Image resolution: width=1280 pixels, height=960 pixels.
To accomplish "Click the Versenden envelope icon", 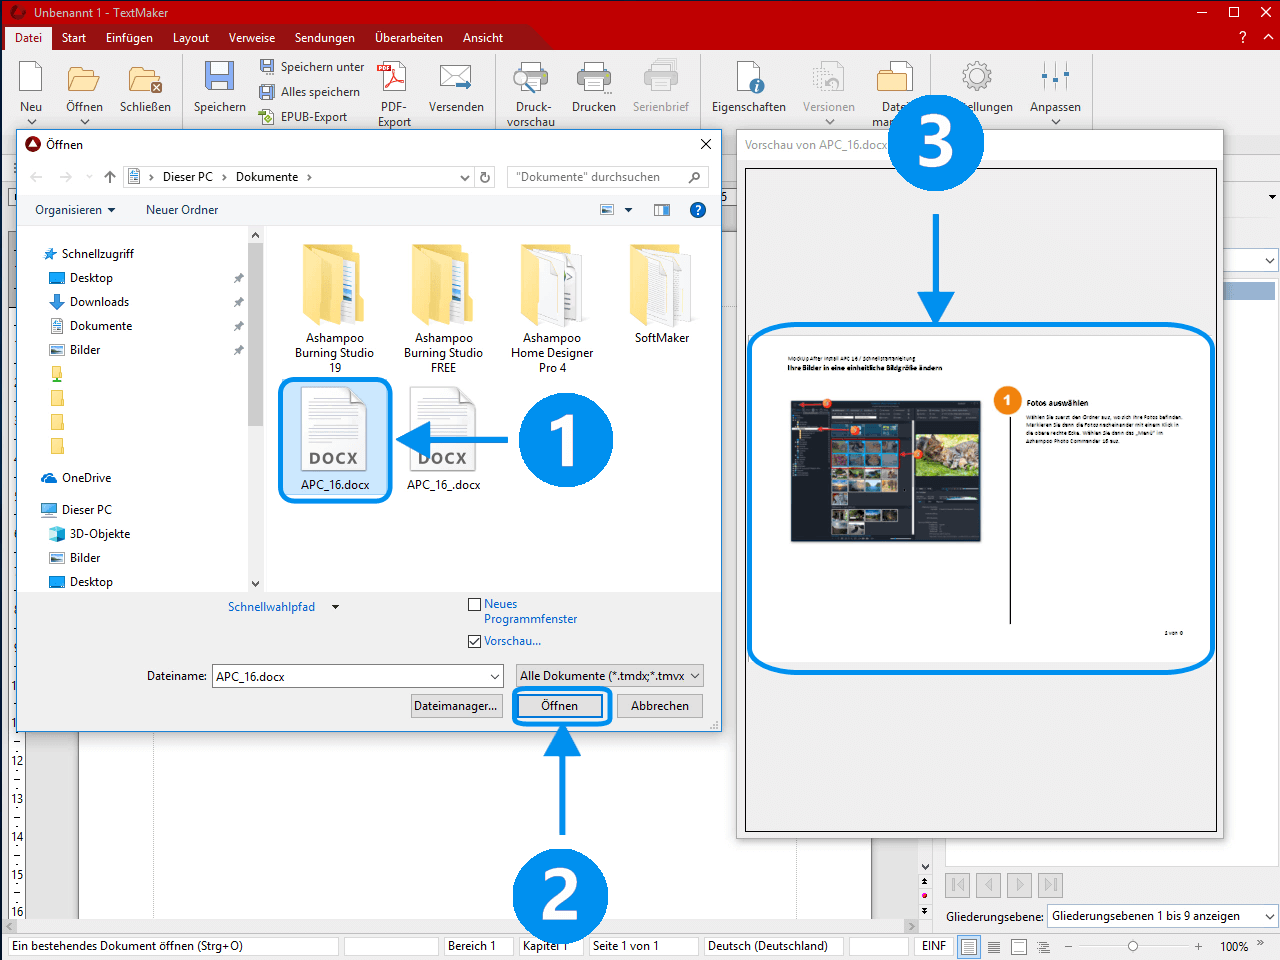I will 456,78.
